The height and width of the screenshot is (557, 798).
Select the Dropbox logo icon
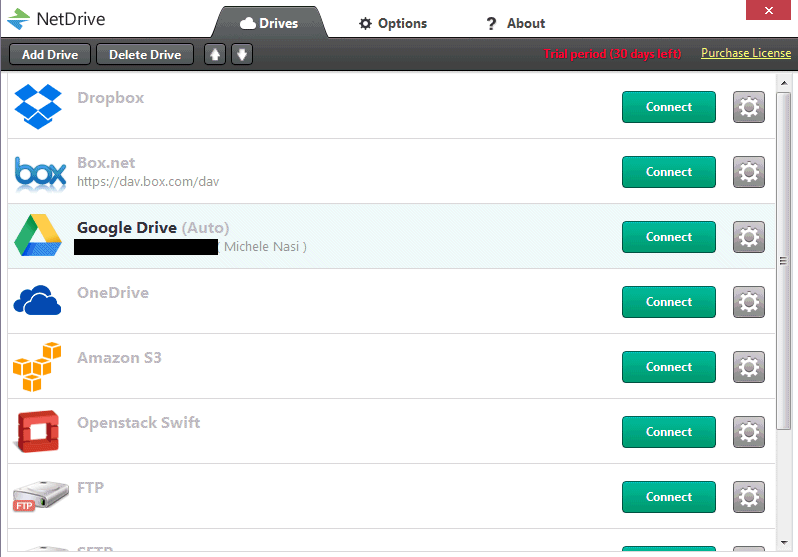[38, 106]
